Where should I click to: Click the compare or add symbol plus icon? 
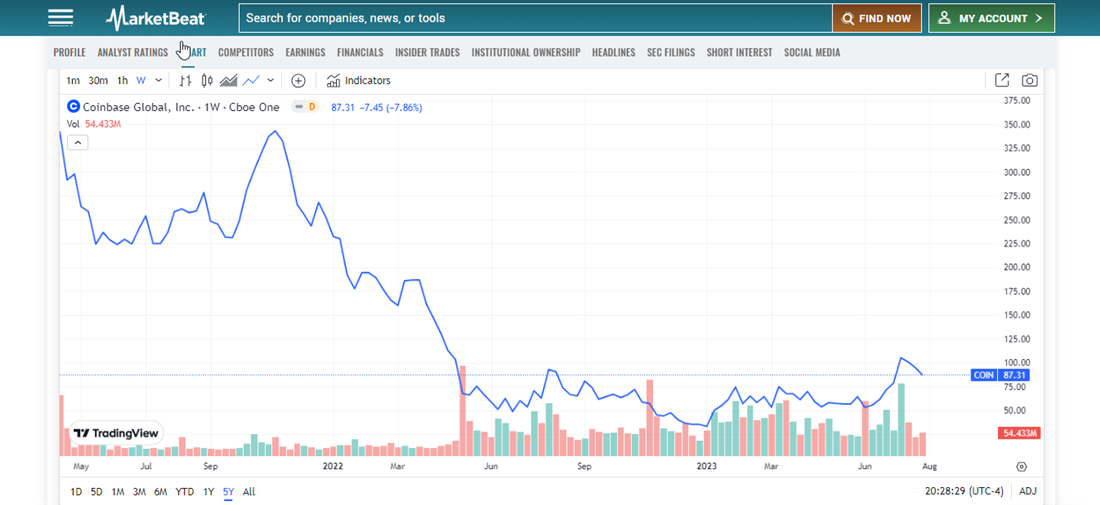click(x=298, y=80)
